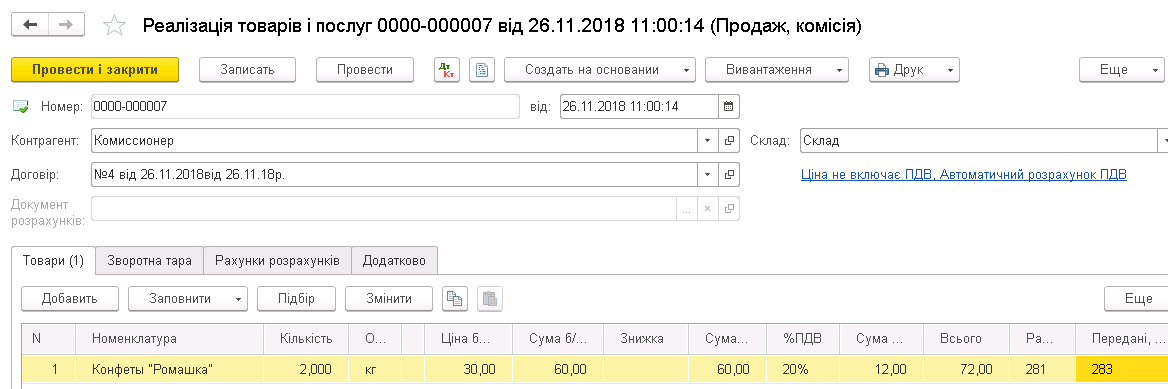Open the calendar picker for the date field
The height and width of the screenshot is (389, 1168).
tap(729, 106)
